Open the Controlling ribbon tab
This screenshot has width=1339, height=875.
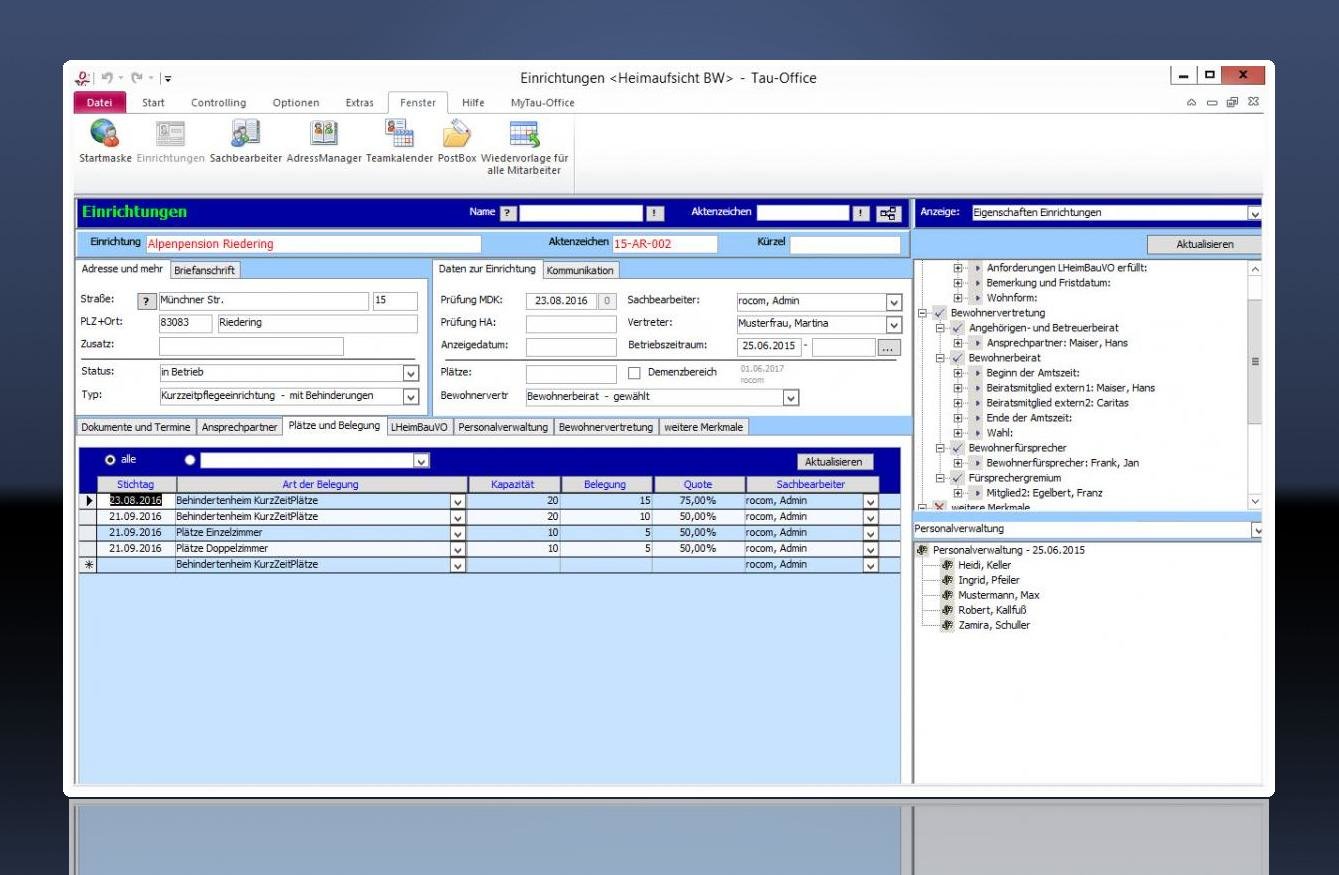[x=218, y=103]
